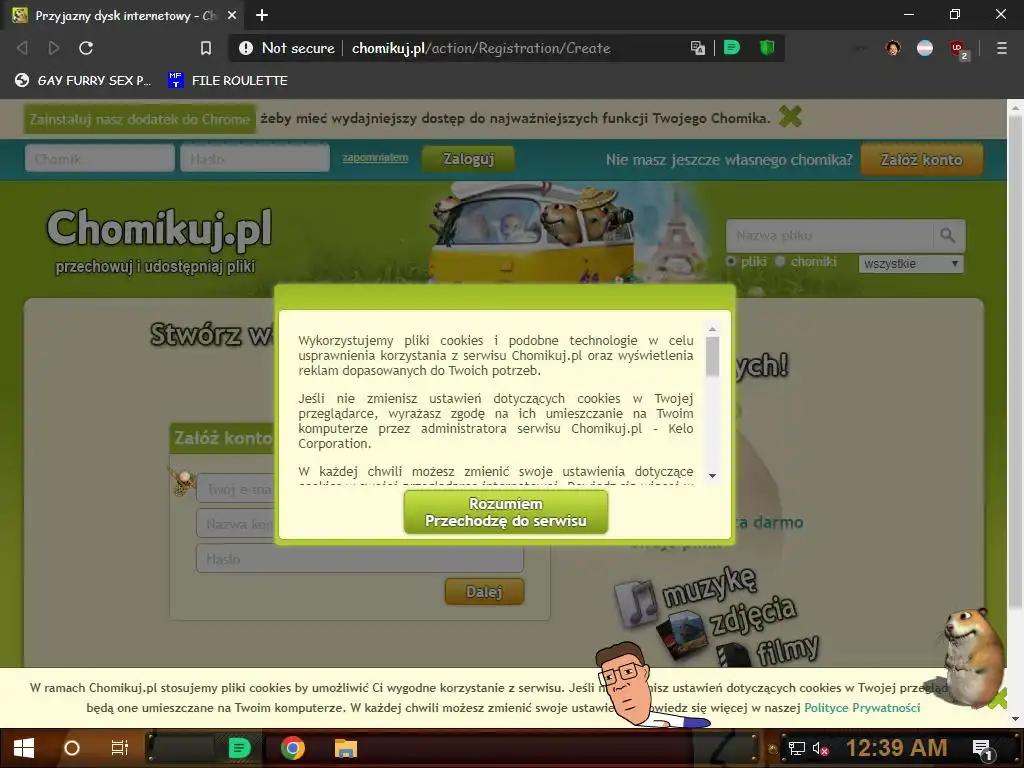Viewport: 1024px width, 768px height.
Task: Open the striped round extension icon
Action: tap(925, 48)
